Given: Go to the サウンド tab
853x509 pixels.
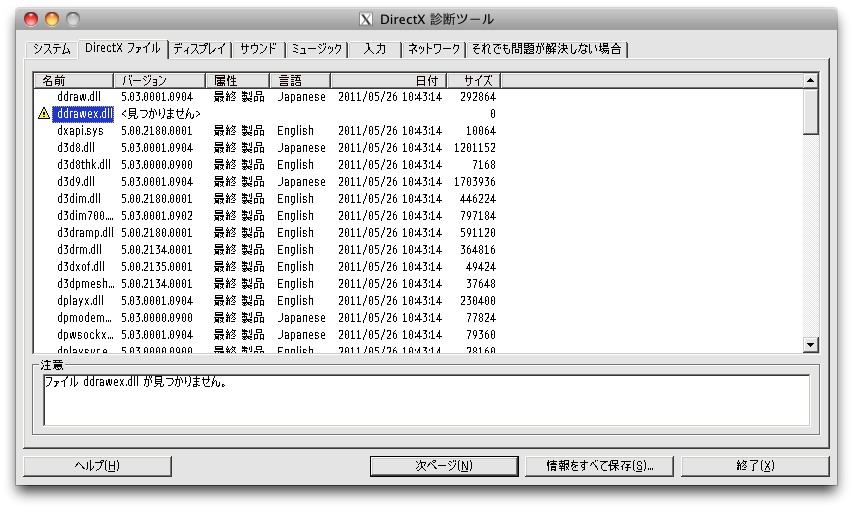Looking at the screenshot, I should click(x=258, y=49).
